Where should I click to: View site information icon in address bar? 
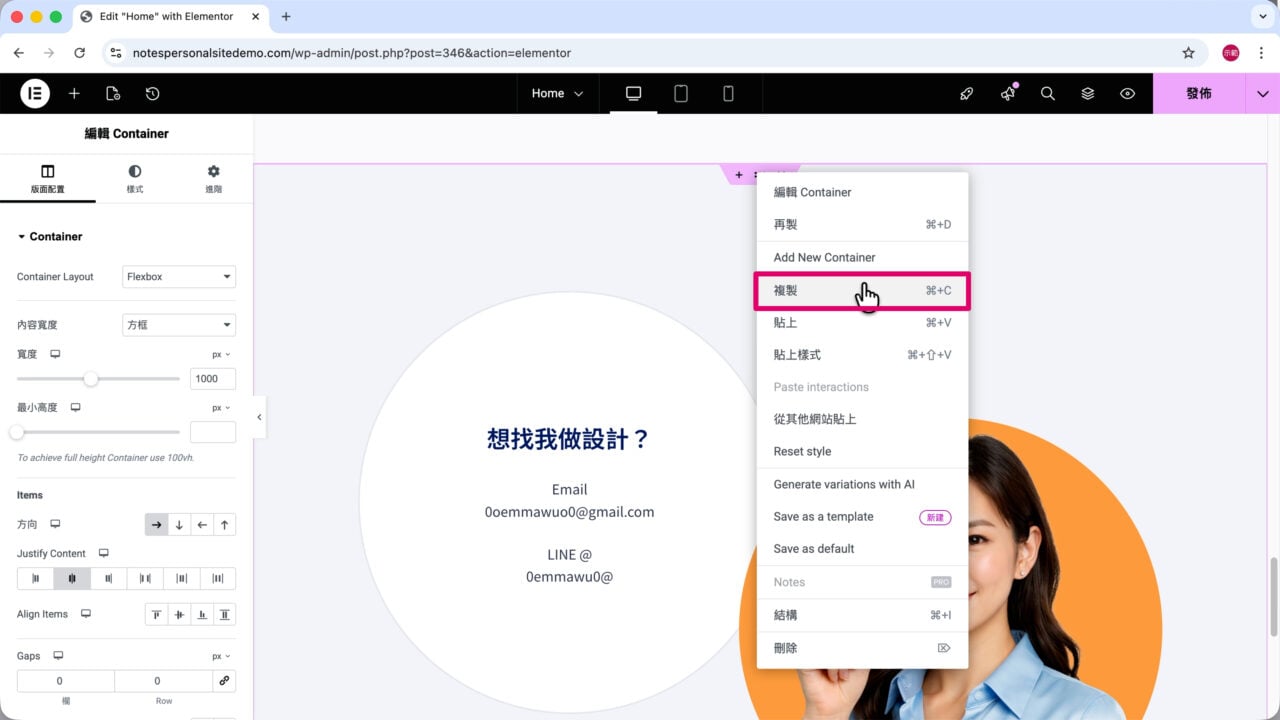click(x=116, y=53)
